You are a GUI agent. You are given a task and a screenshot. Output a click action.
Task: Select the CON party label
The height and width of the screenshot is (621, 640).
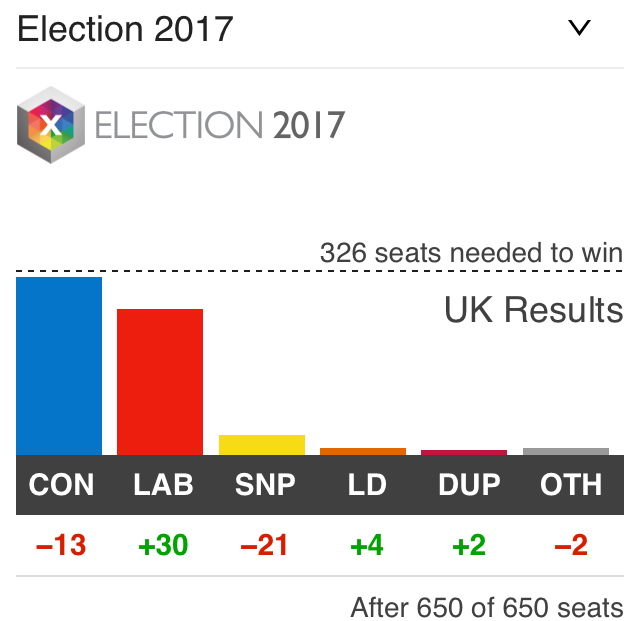click(61, 485)
